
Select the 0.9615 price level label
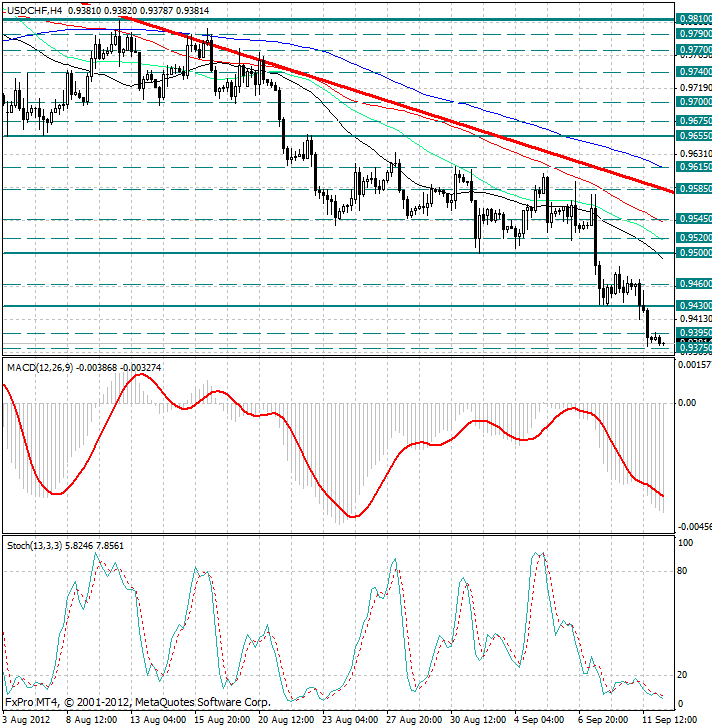(x=694, y=167)
